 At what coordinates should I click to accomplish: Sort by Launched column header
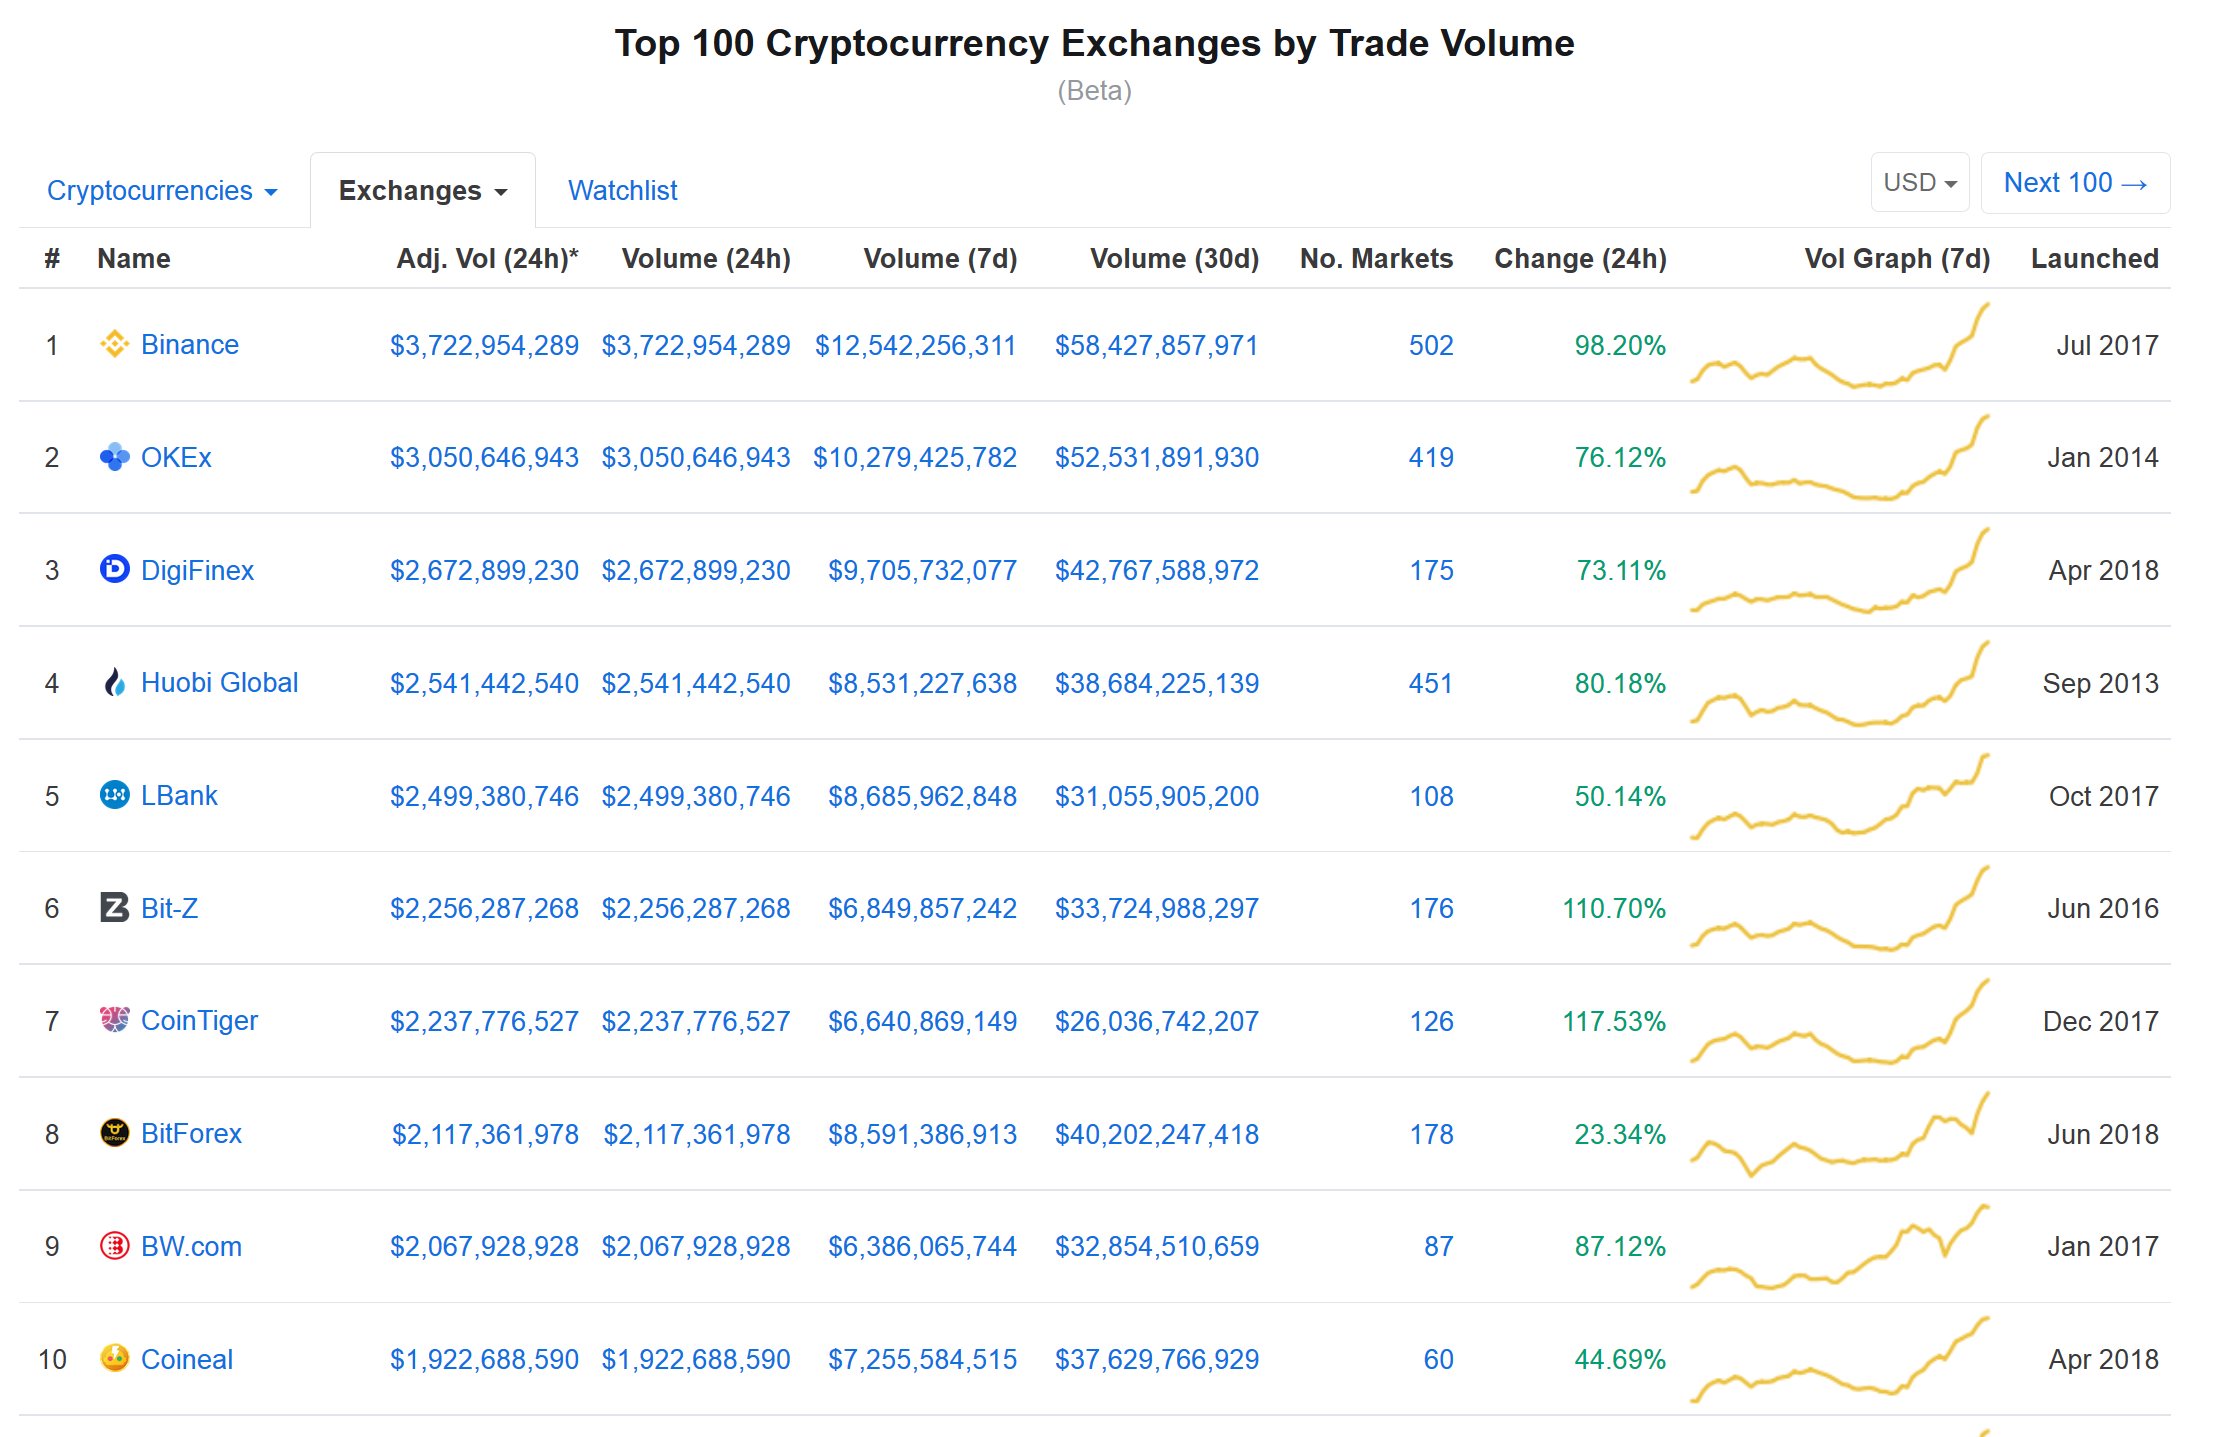click(x=2095, y=258)
